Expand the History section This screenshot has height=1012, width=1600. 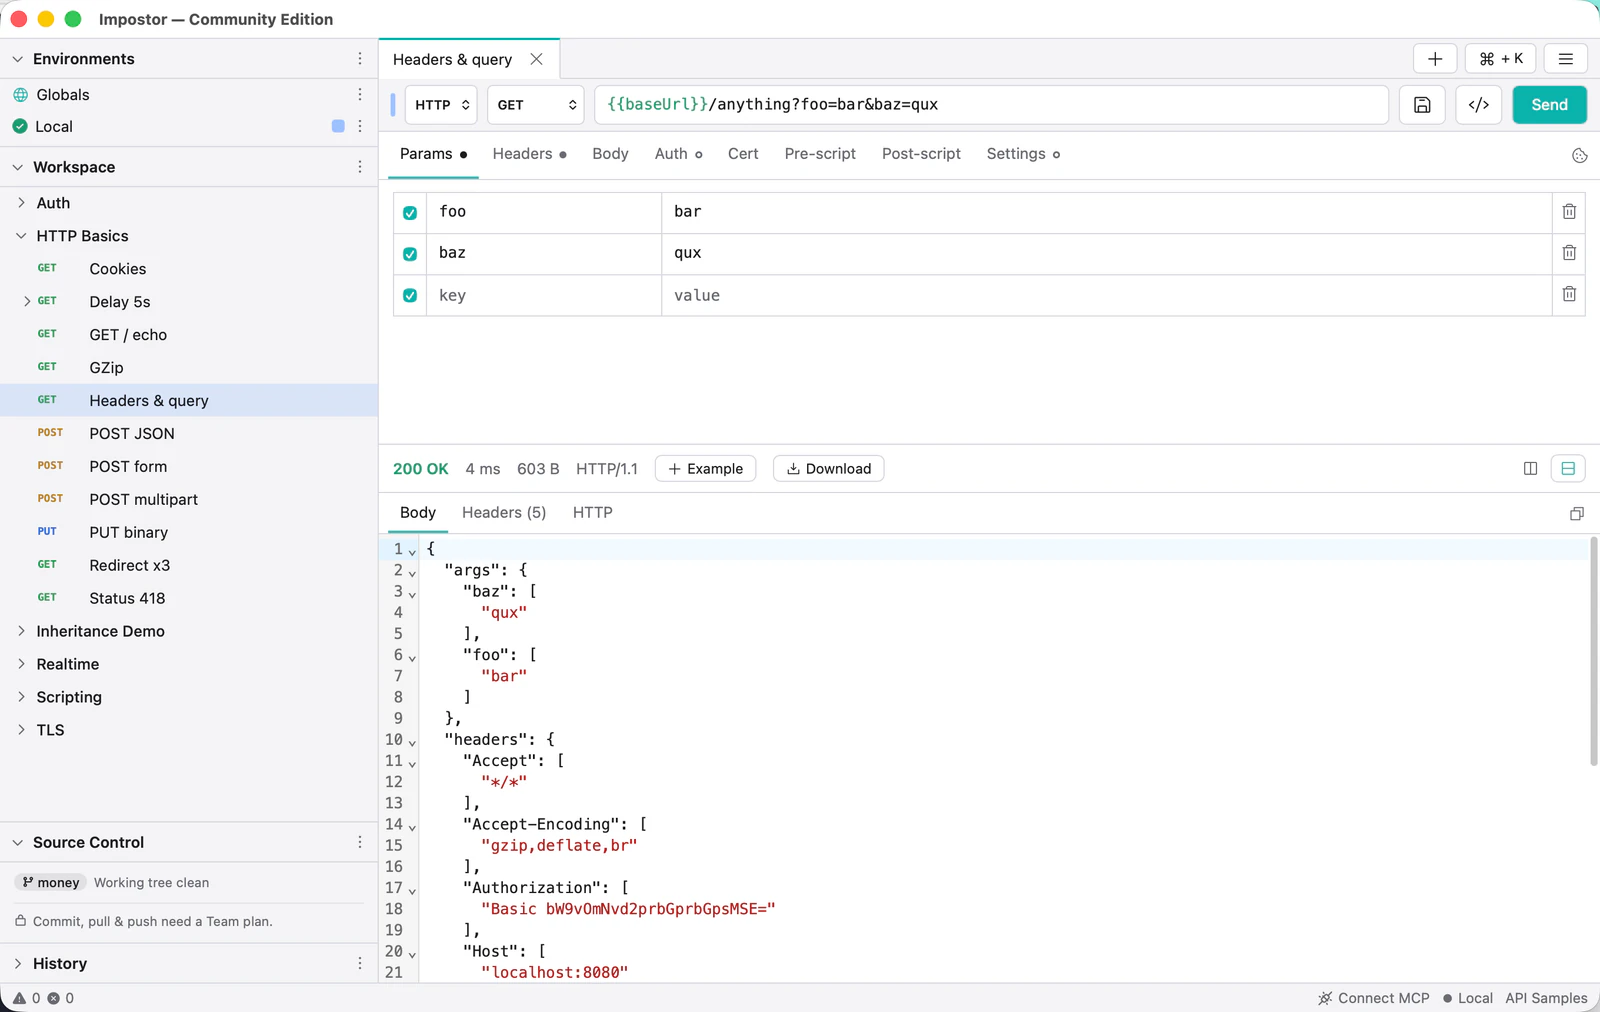[17, 964]
